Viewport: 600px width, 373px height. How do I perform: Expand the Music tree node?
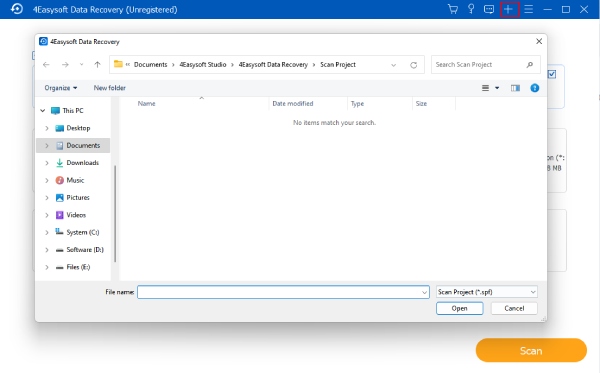click(47, 180)
